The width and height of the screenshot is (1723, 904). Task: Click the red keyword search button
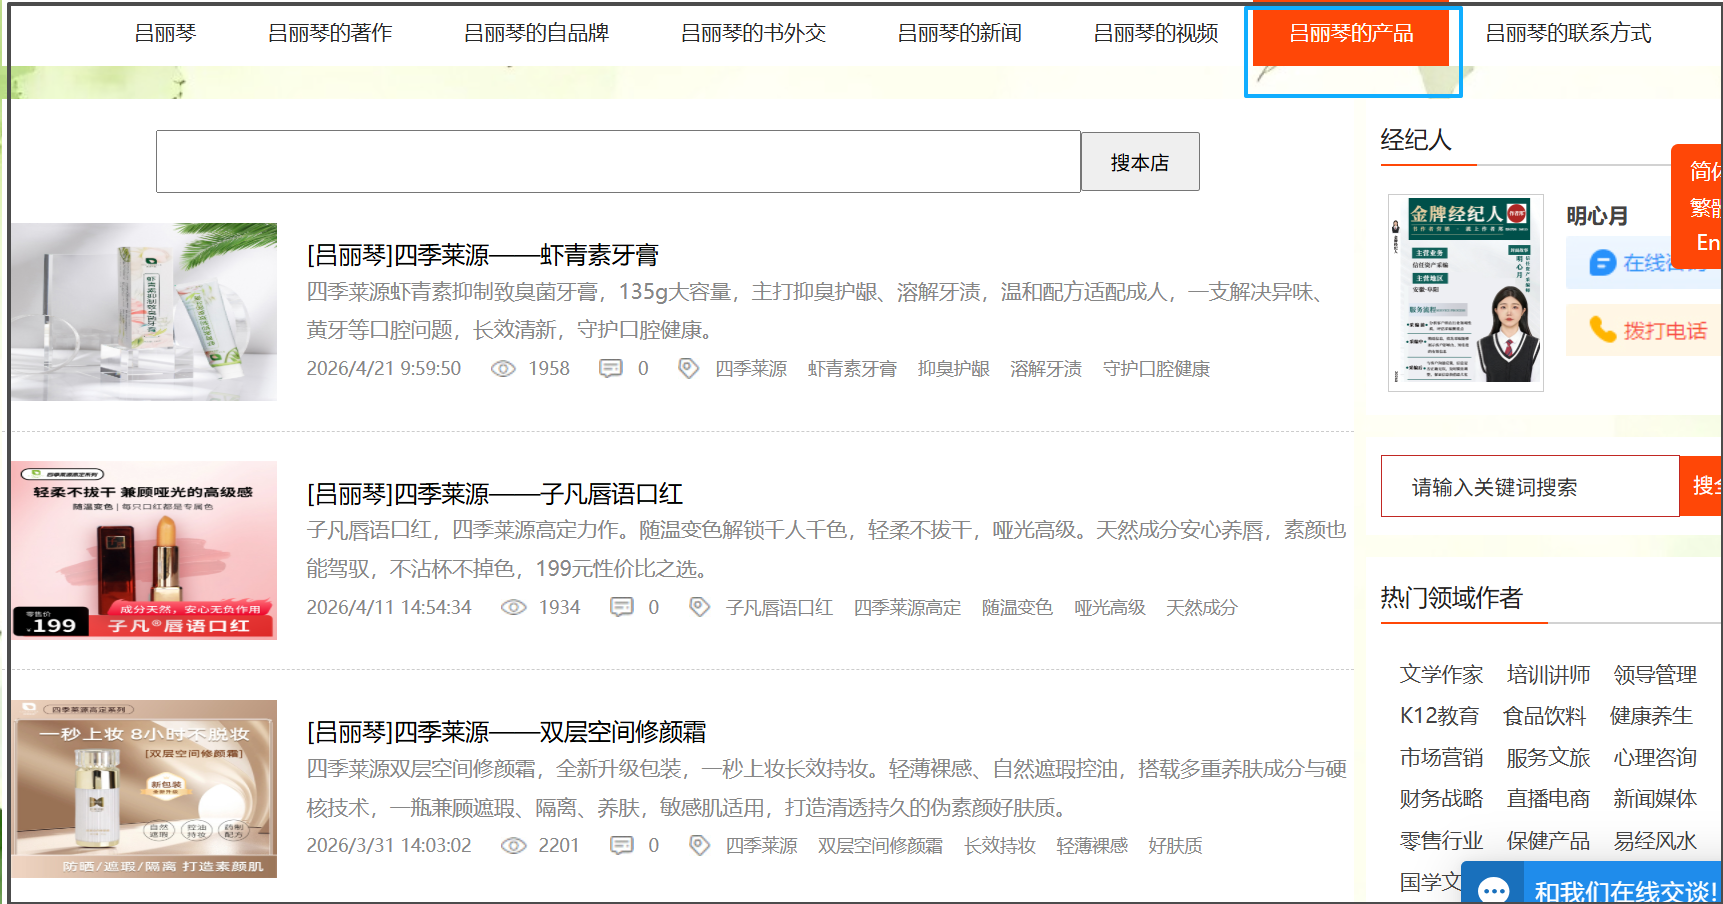coord(1701,487)
